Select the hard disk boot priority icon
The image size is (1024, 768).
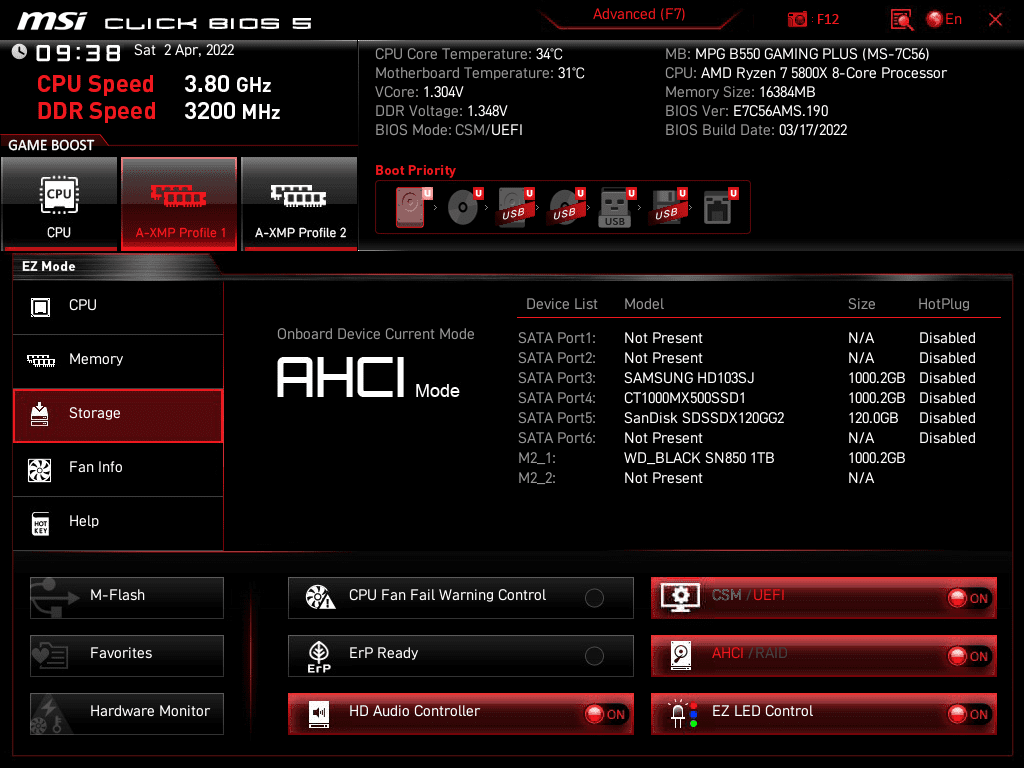coord(413,207)
